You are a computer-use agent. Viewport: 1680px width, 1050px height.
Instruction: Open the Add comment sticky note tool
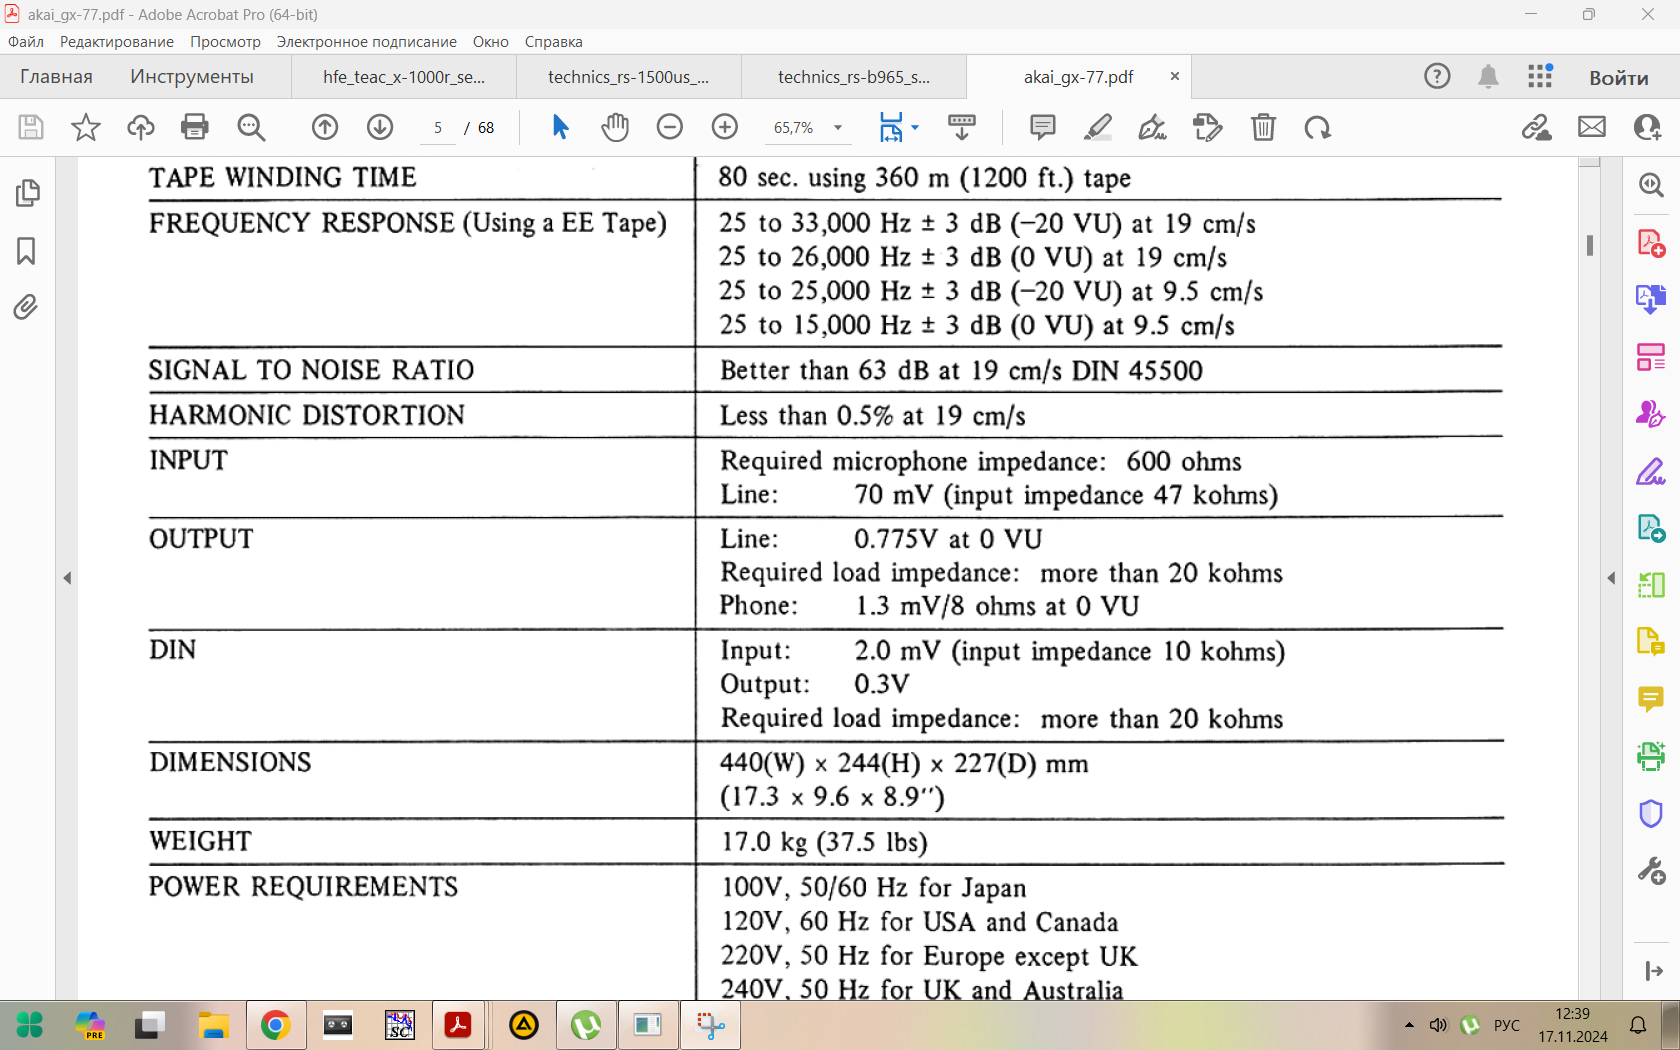[x=1043, y=127]
